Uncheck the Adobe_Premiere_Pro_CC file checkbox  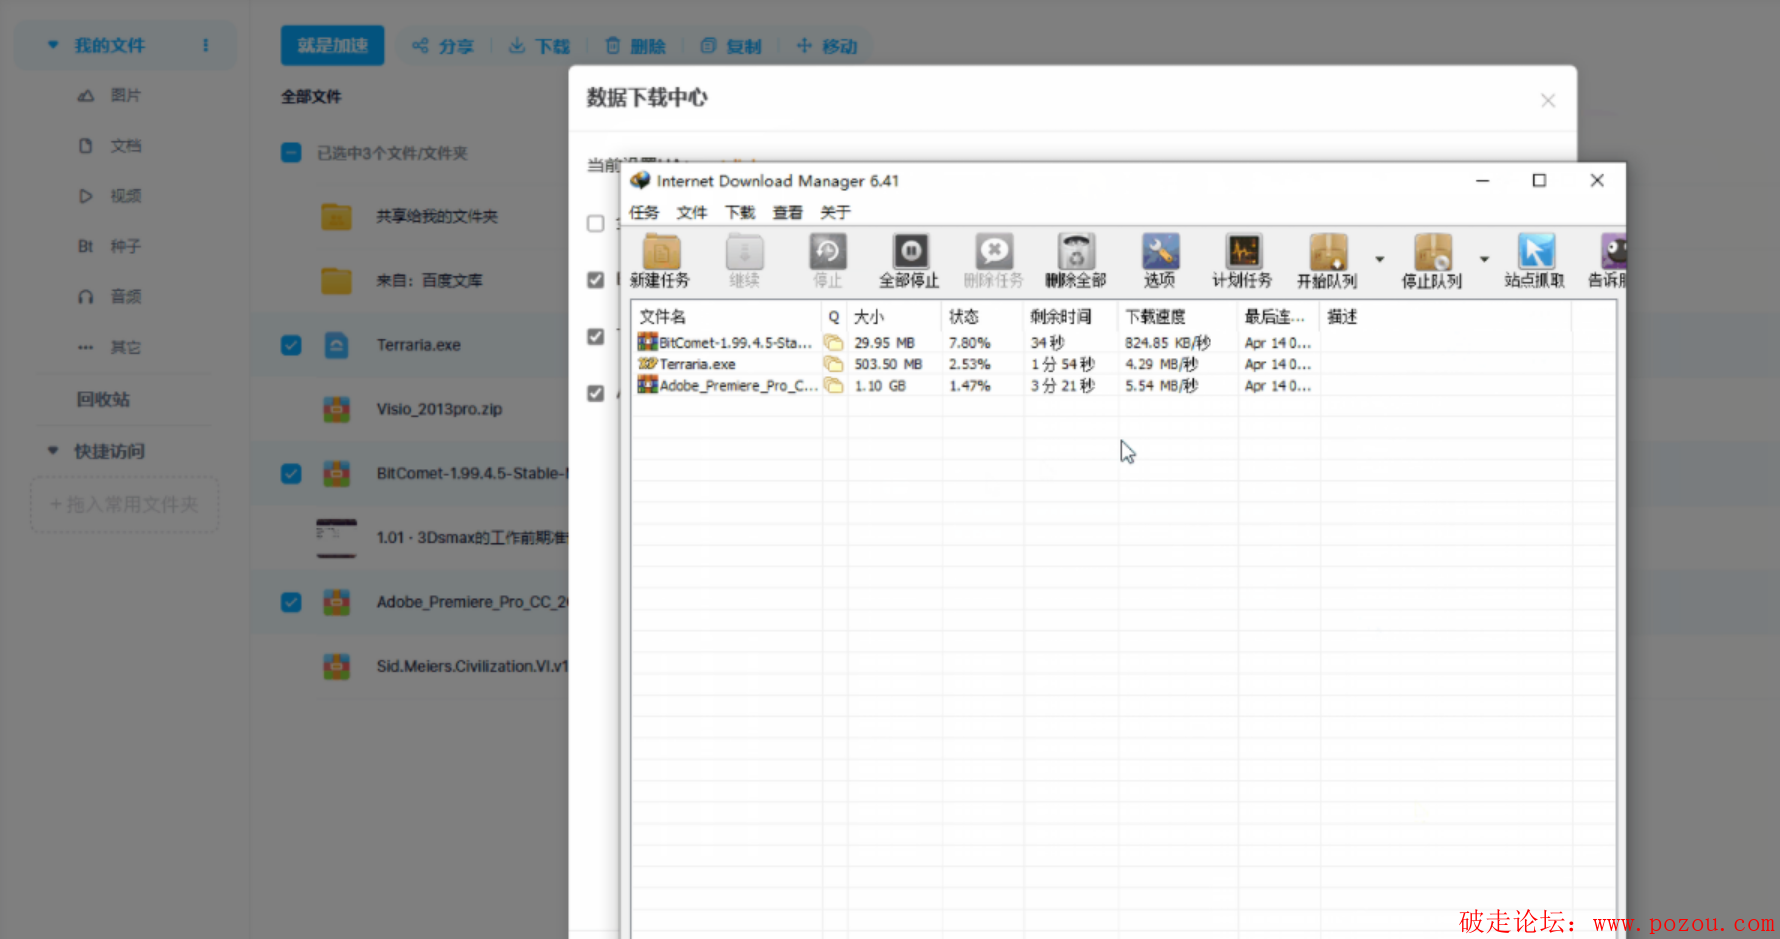point(291,602)
